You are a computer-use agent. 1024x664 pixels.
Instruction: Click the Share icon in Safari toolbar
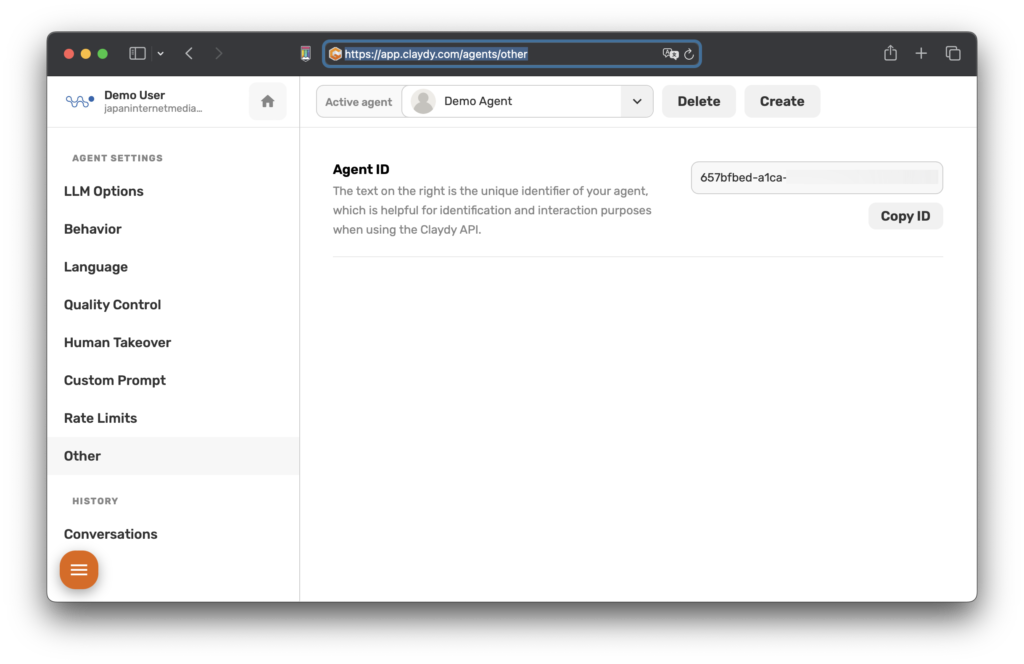click(x=890, y=53)
